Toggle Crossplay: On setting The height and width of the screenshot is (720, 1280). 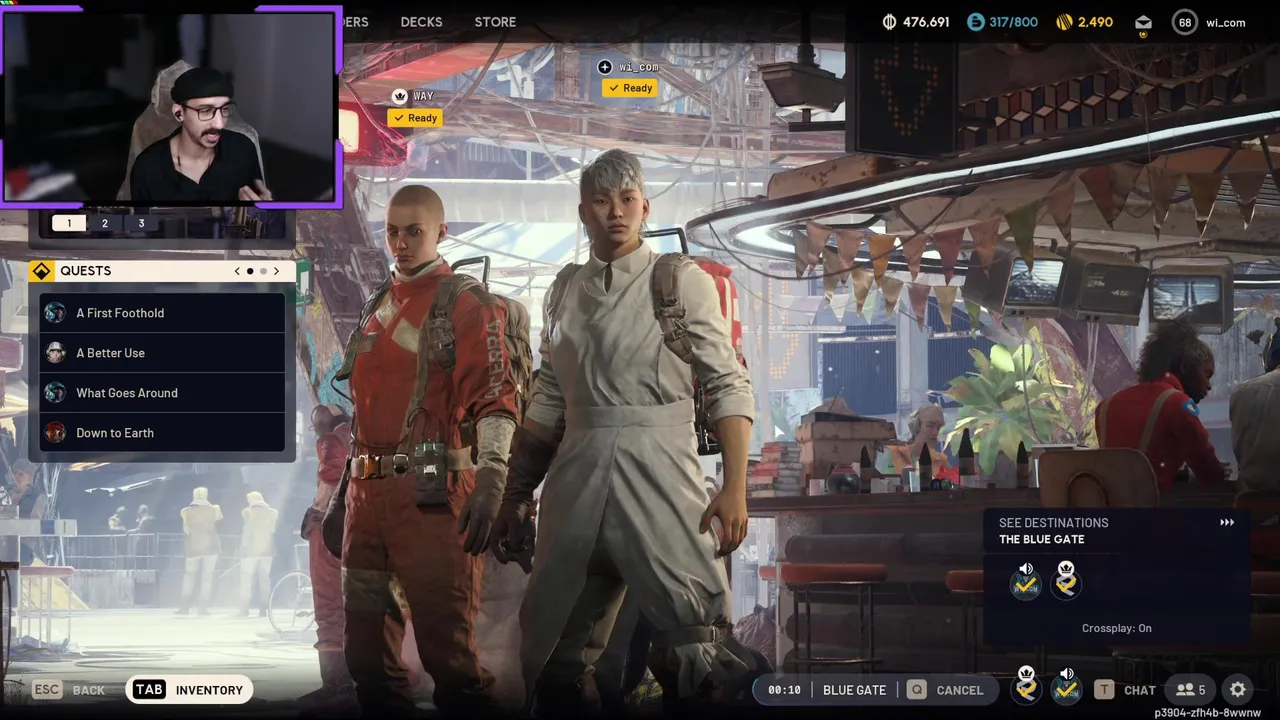pyautogui.click(x=1117, y=628)
